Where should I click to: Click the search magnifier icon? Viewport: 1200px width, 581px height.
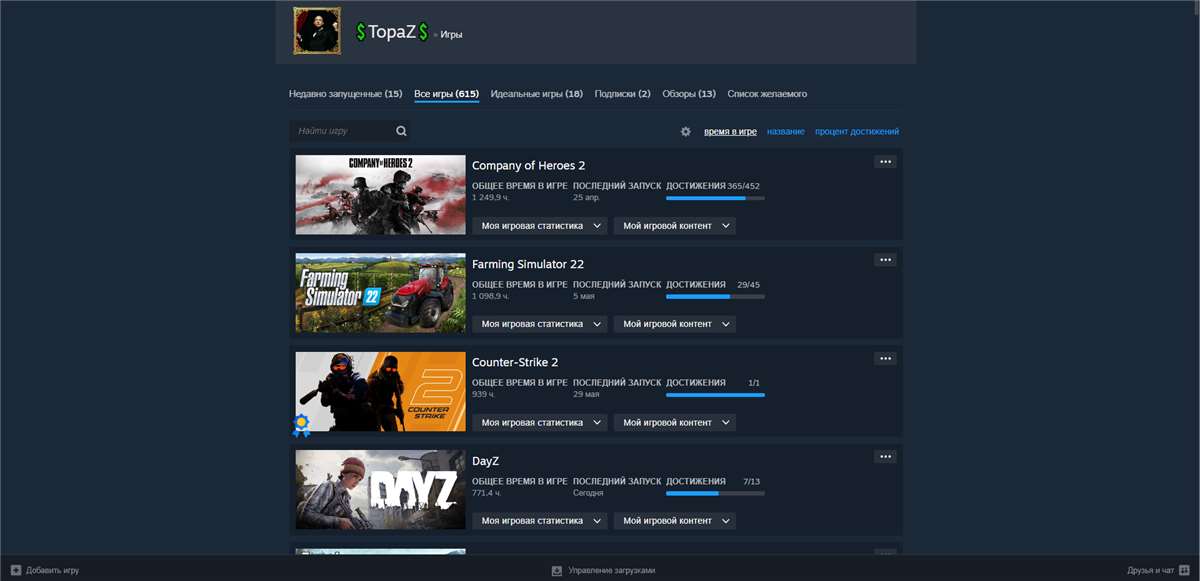401,131
